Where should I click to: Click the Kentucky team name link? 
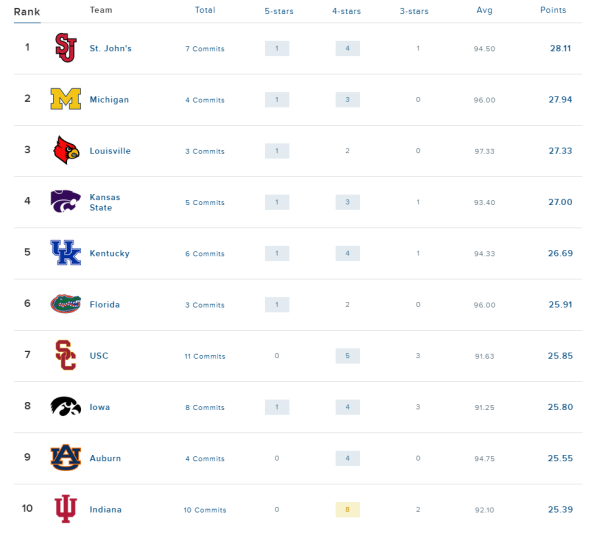[x=109, y=254]
